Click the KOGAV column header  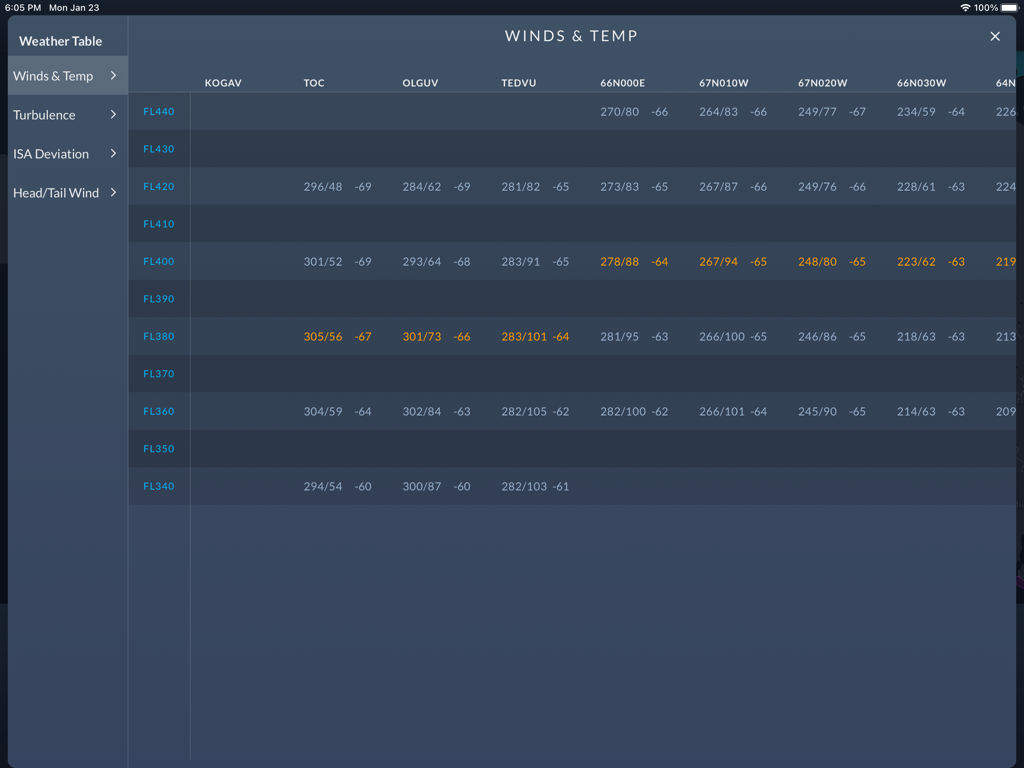tap(222, 83)
